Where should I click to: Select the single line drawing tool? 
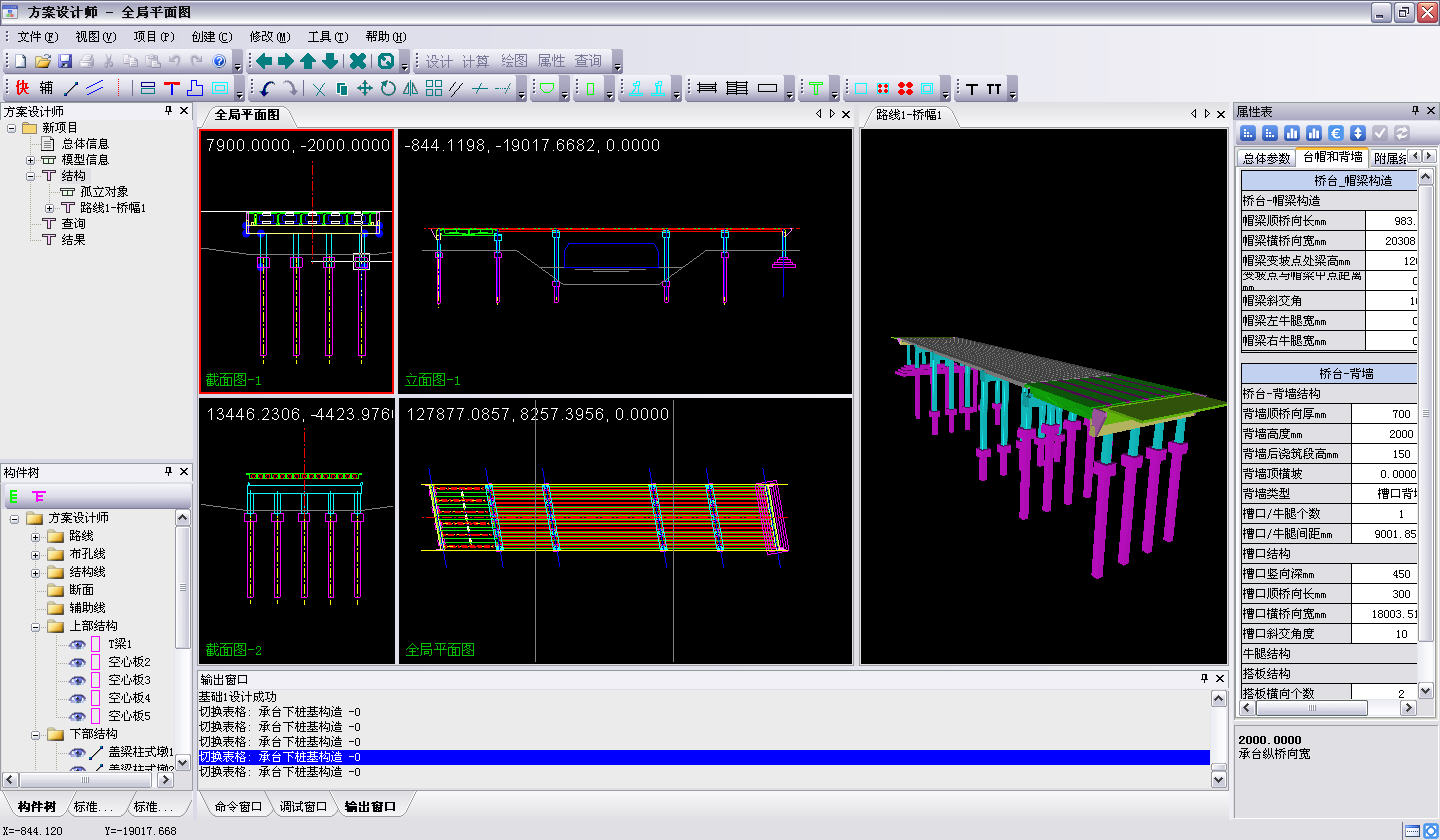[x=71, y=88]
